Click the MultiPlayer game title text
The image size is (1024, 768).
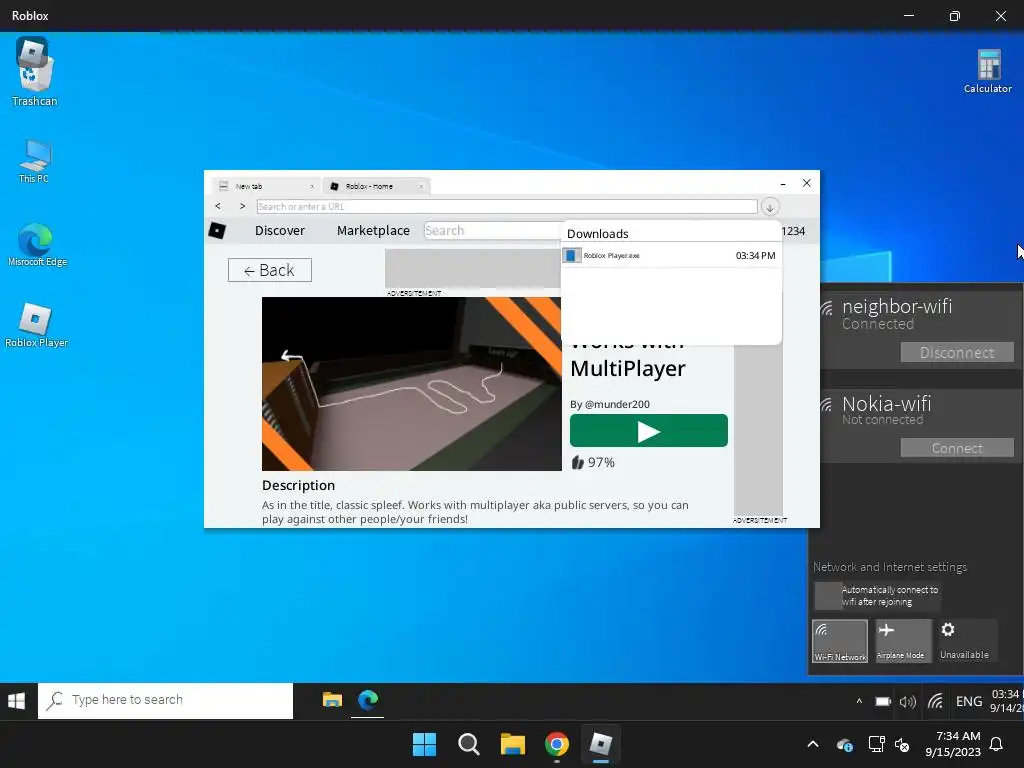pos(628,368)
